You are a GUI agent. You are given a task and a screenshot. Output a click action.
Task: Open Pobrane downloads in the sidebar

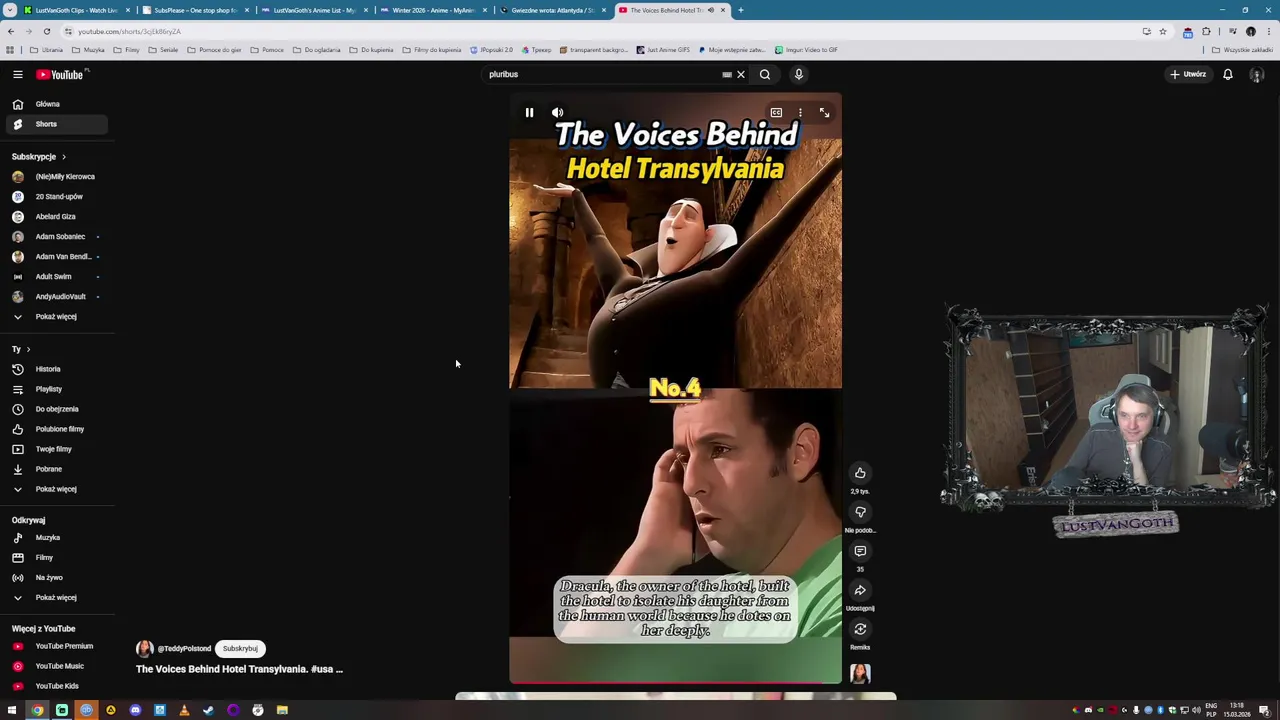(55, 469)
